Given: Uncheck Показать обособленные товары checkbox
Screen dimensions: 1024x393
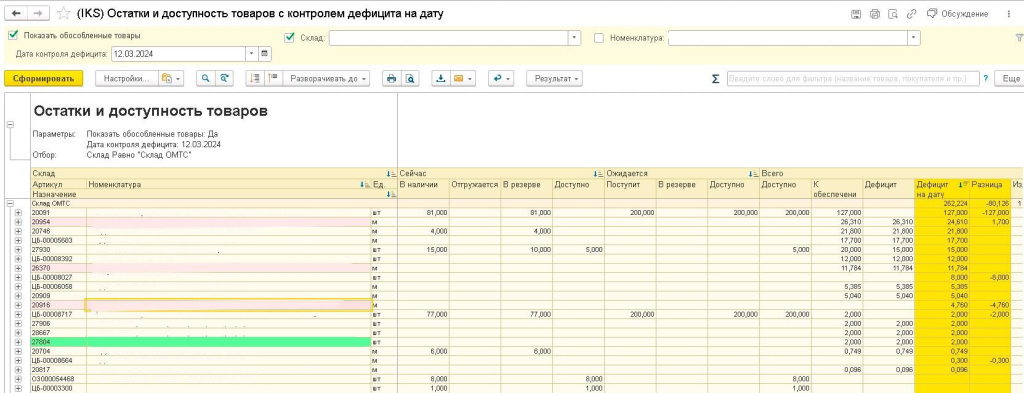Looking at the screenshot, I should 13,35.
